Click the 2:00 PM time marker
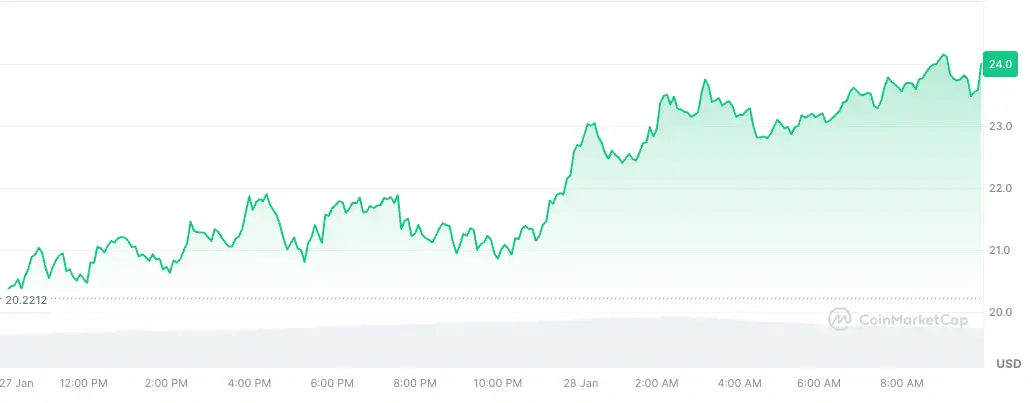 tap(166, 382)
